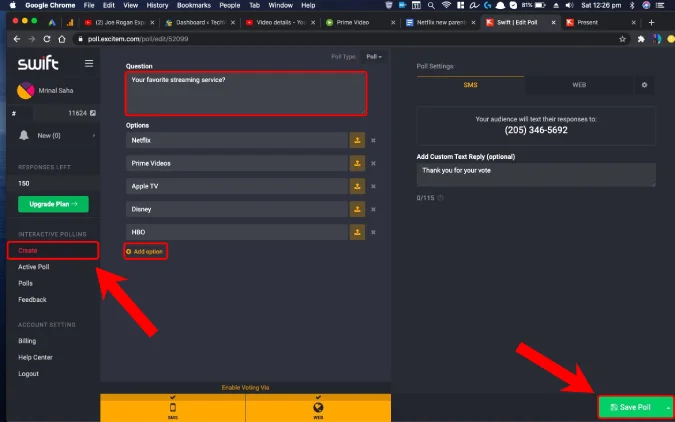
Task: Remove the Netflix option
Action: click(x=373, y=140)
